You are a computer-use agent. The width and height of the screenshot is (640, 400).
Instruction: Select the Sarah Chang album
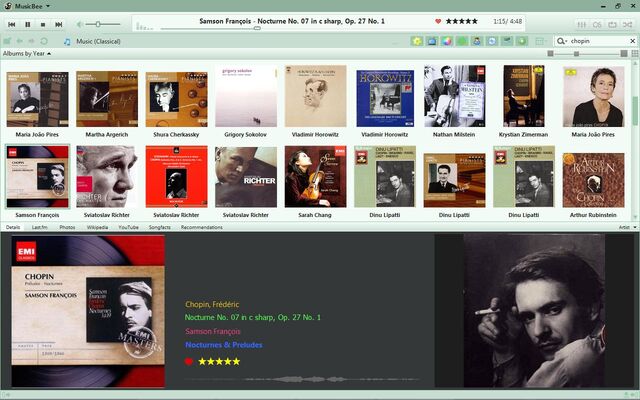(316, 177)
